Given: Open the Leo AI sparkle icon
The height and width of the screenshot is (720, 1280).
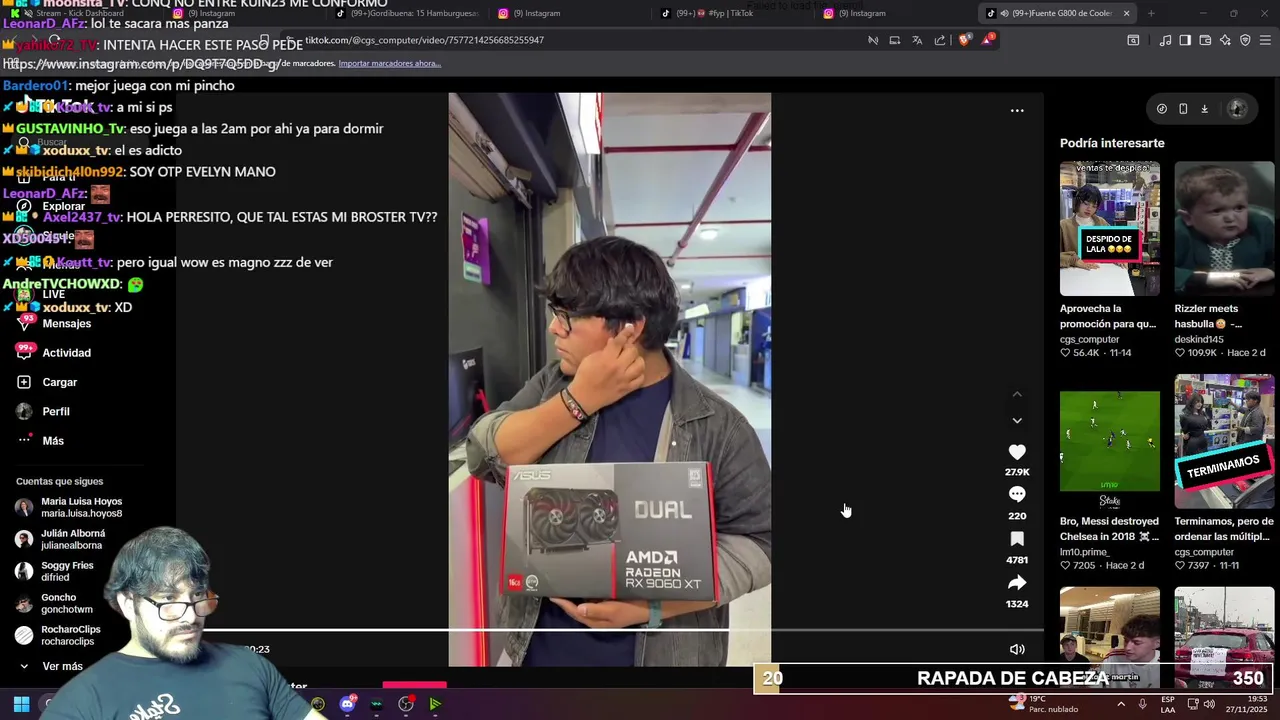Looking at the screenshot, I should 1225,40.
